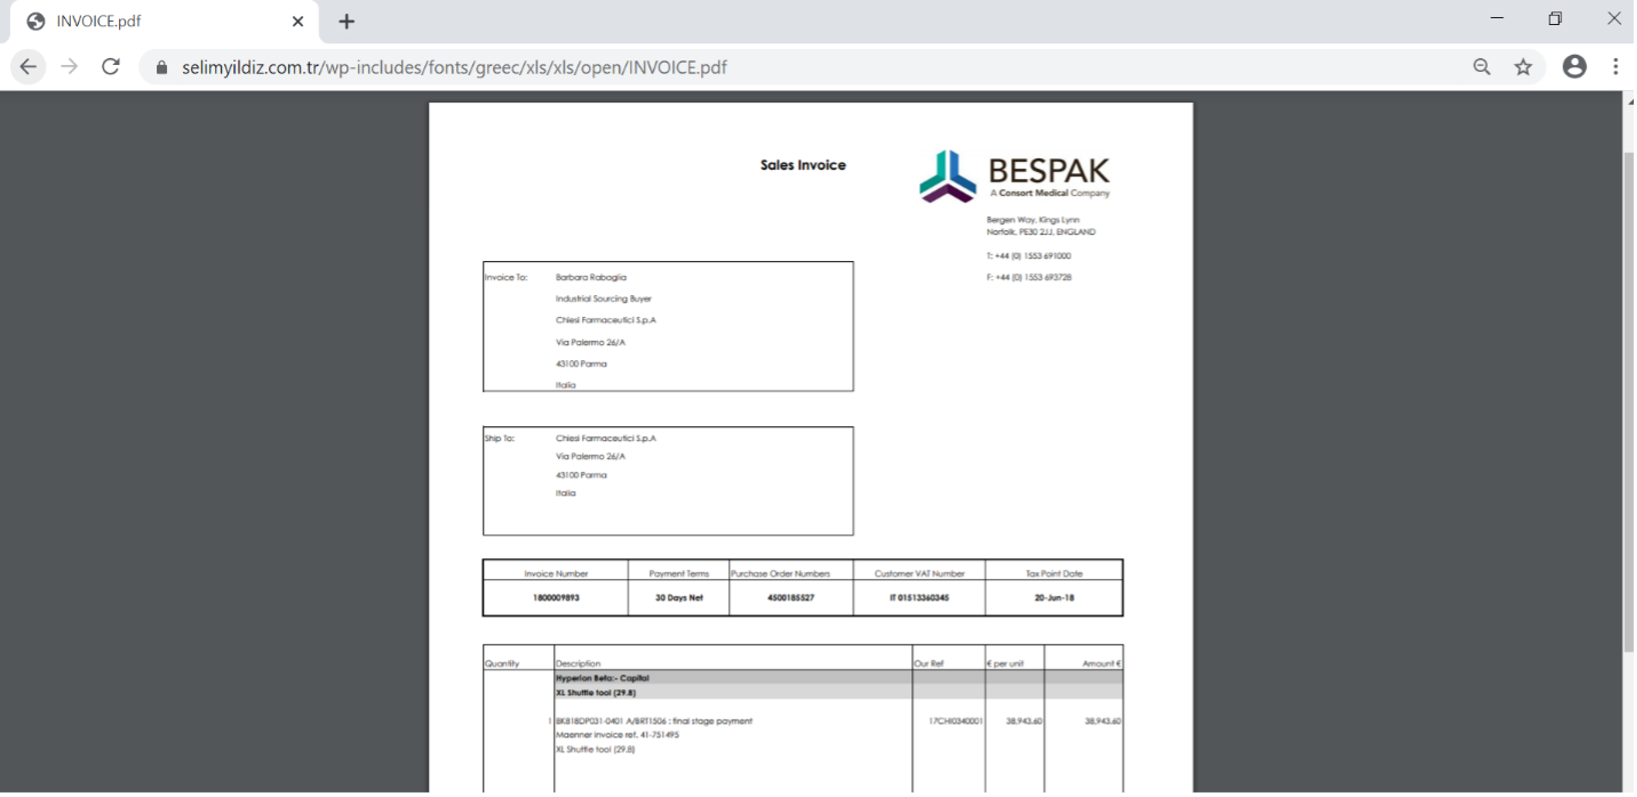Viewport: 1637px width, 797px height.
Task: Click the vertical page scrollbar
Action: (1629, 400)
